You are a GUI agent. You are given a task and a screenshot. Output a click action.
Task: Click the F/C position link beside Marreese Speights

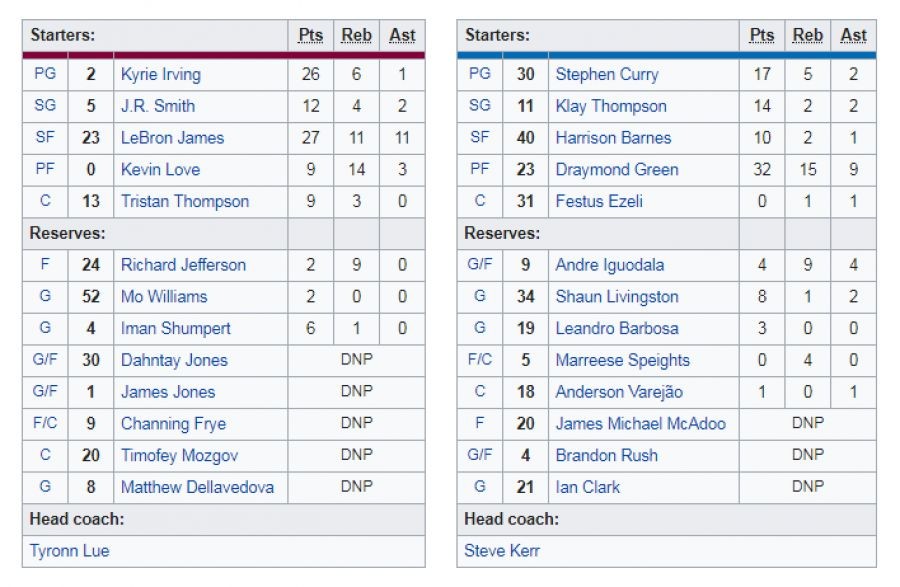coord(480,360)
